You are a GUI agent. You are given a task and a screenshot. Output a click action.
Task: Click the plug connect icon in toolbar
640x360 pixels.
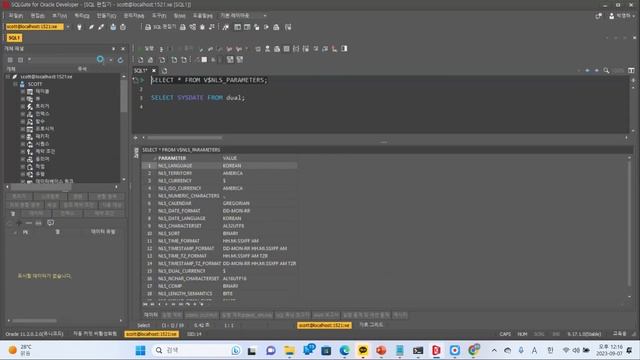click(79, 27)
